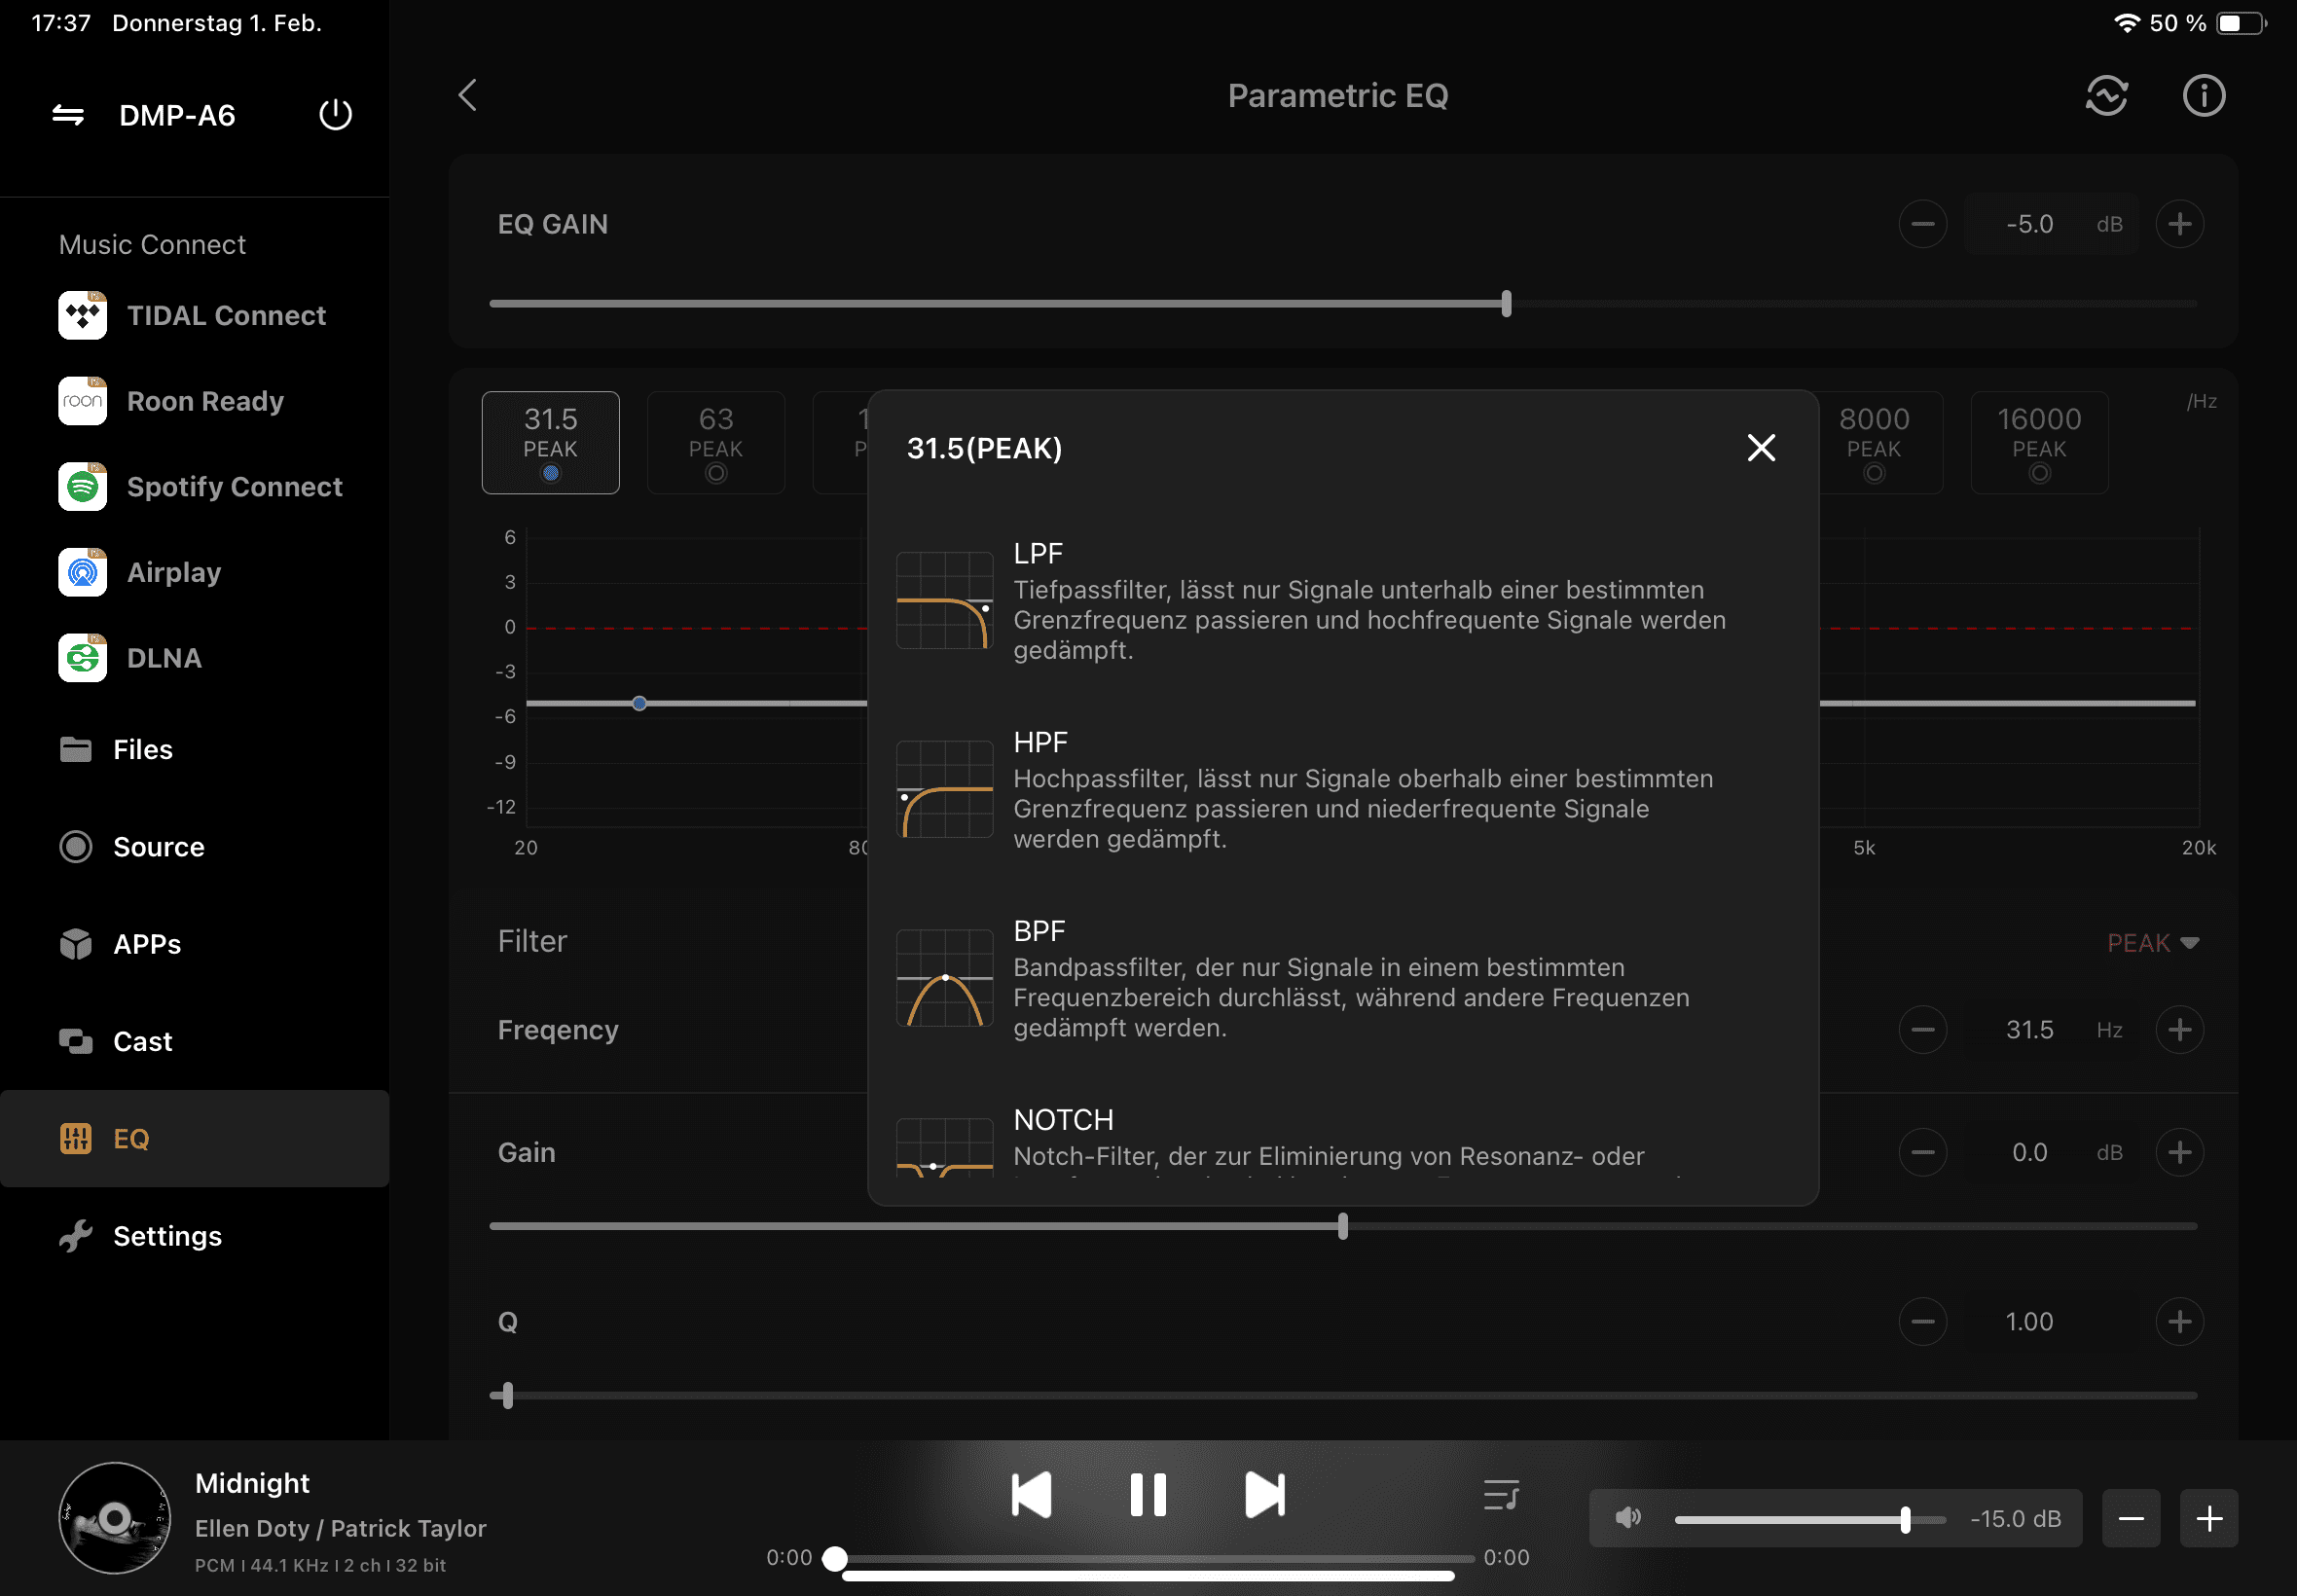Click the playback progress bar handle

point(835,1558)
